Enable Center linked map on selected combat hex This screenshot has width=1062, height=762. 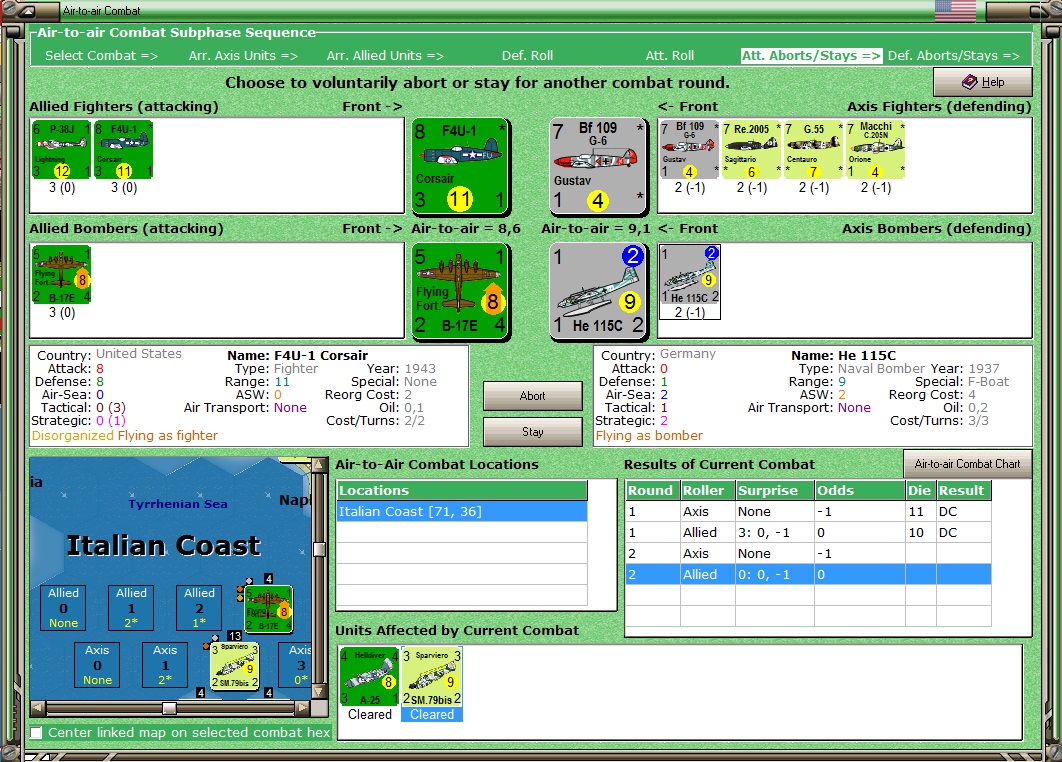tap(37, 733)
